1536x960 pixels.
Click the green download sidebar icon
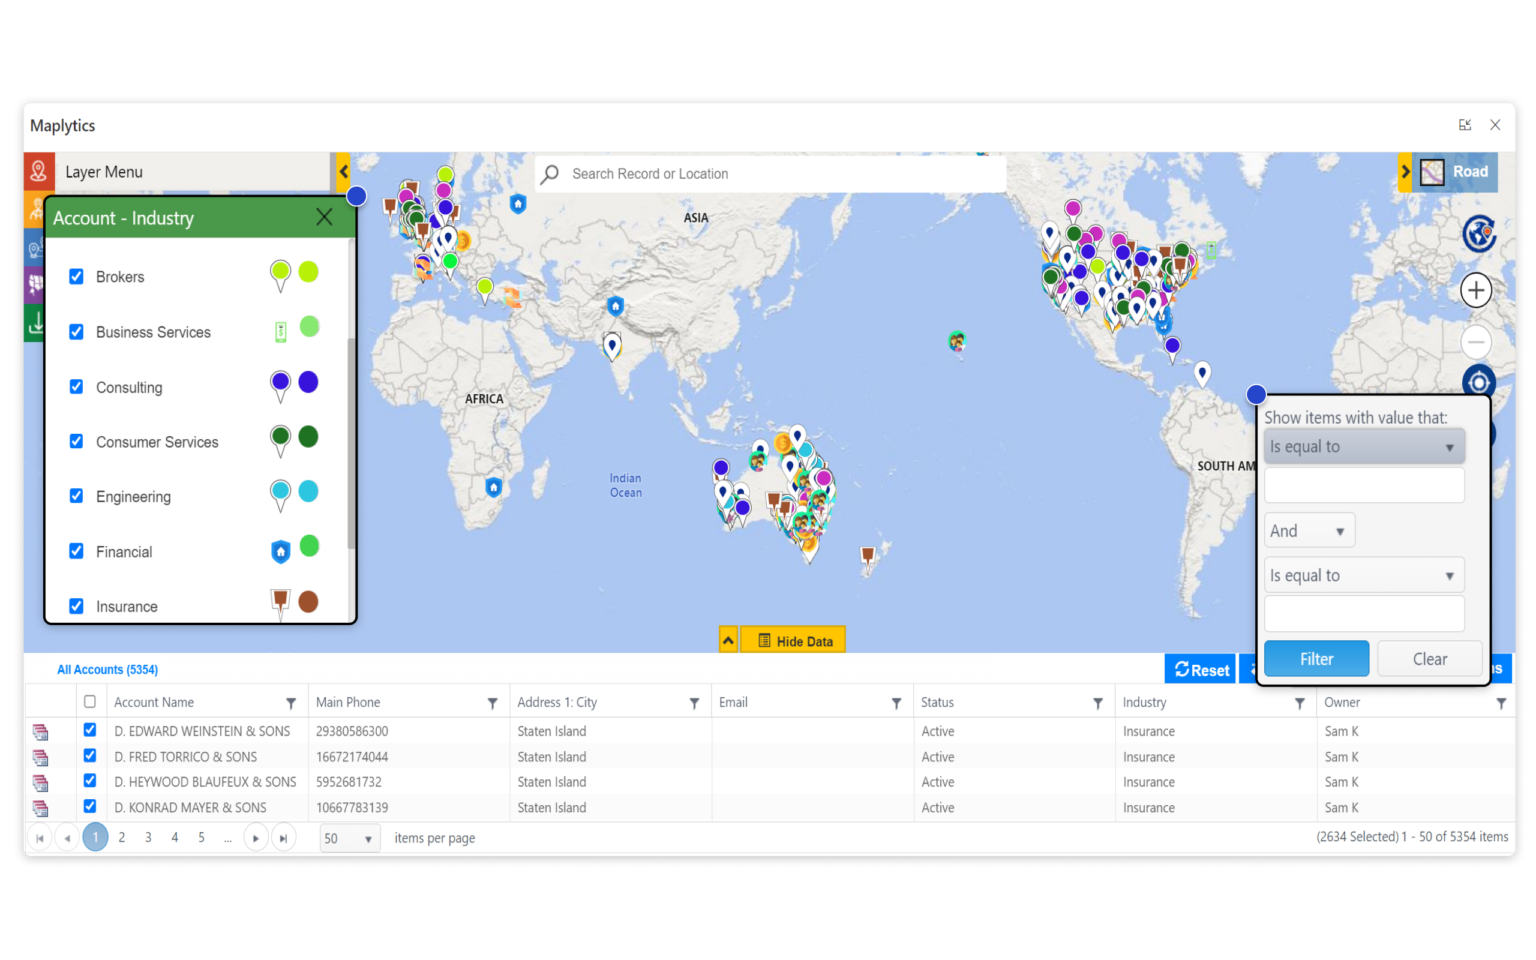pos(38,322)
